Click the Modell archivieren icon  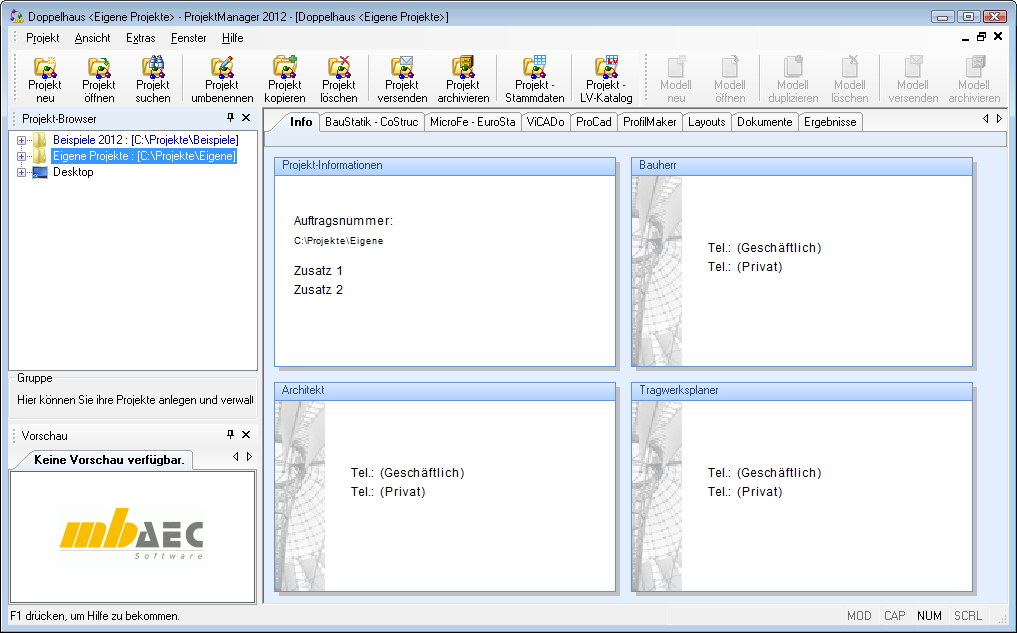(974, 79)
